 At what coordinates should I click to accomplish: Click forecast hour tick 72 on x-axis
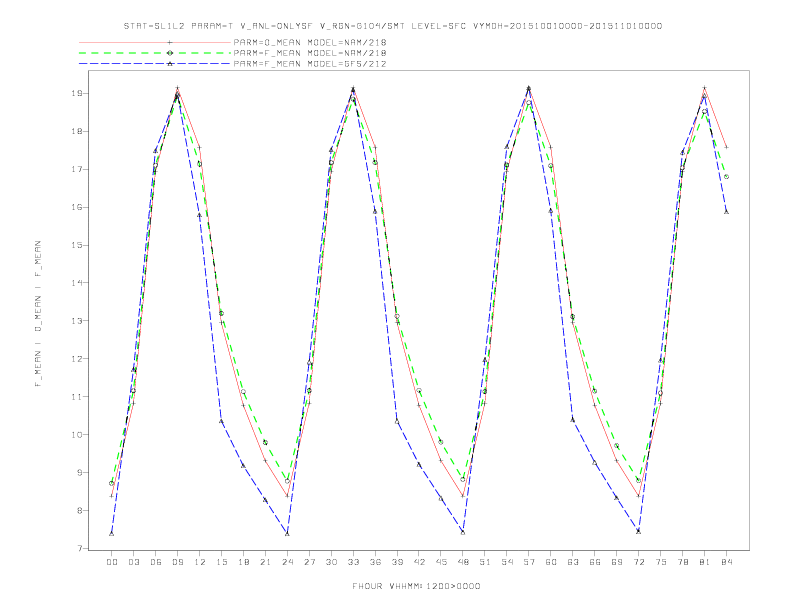point(639,562)
